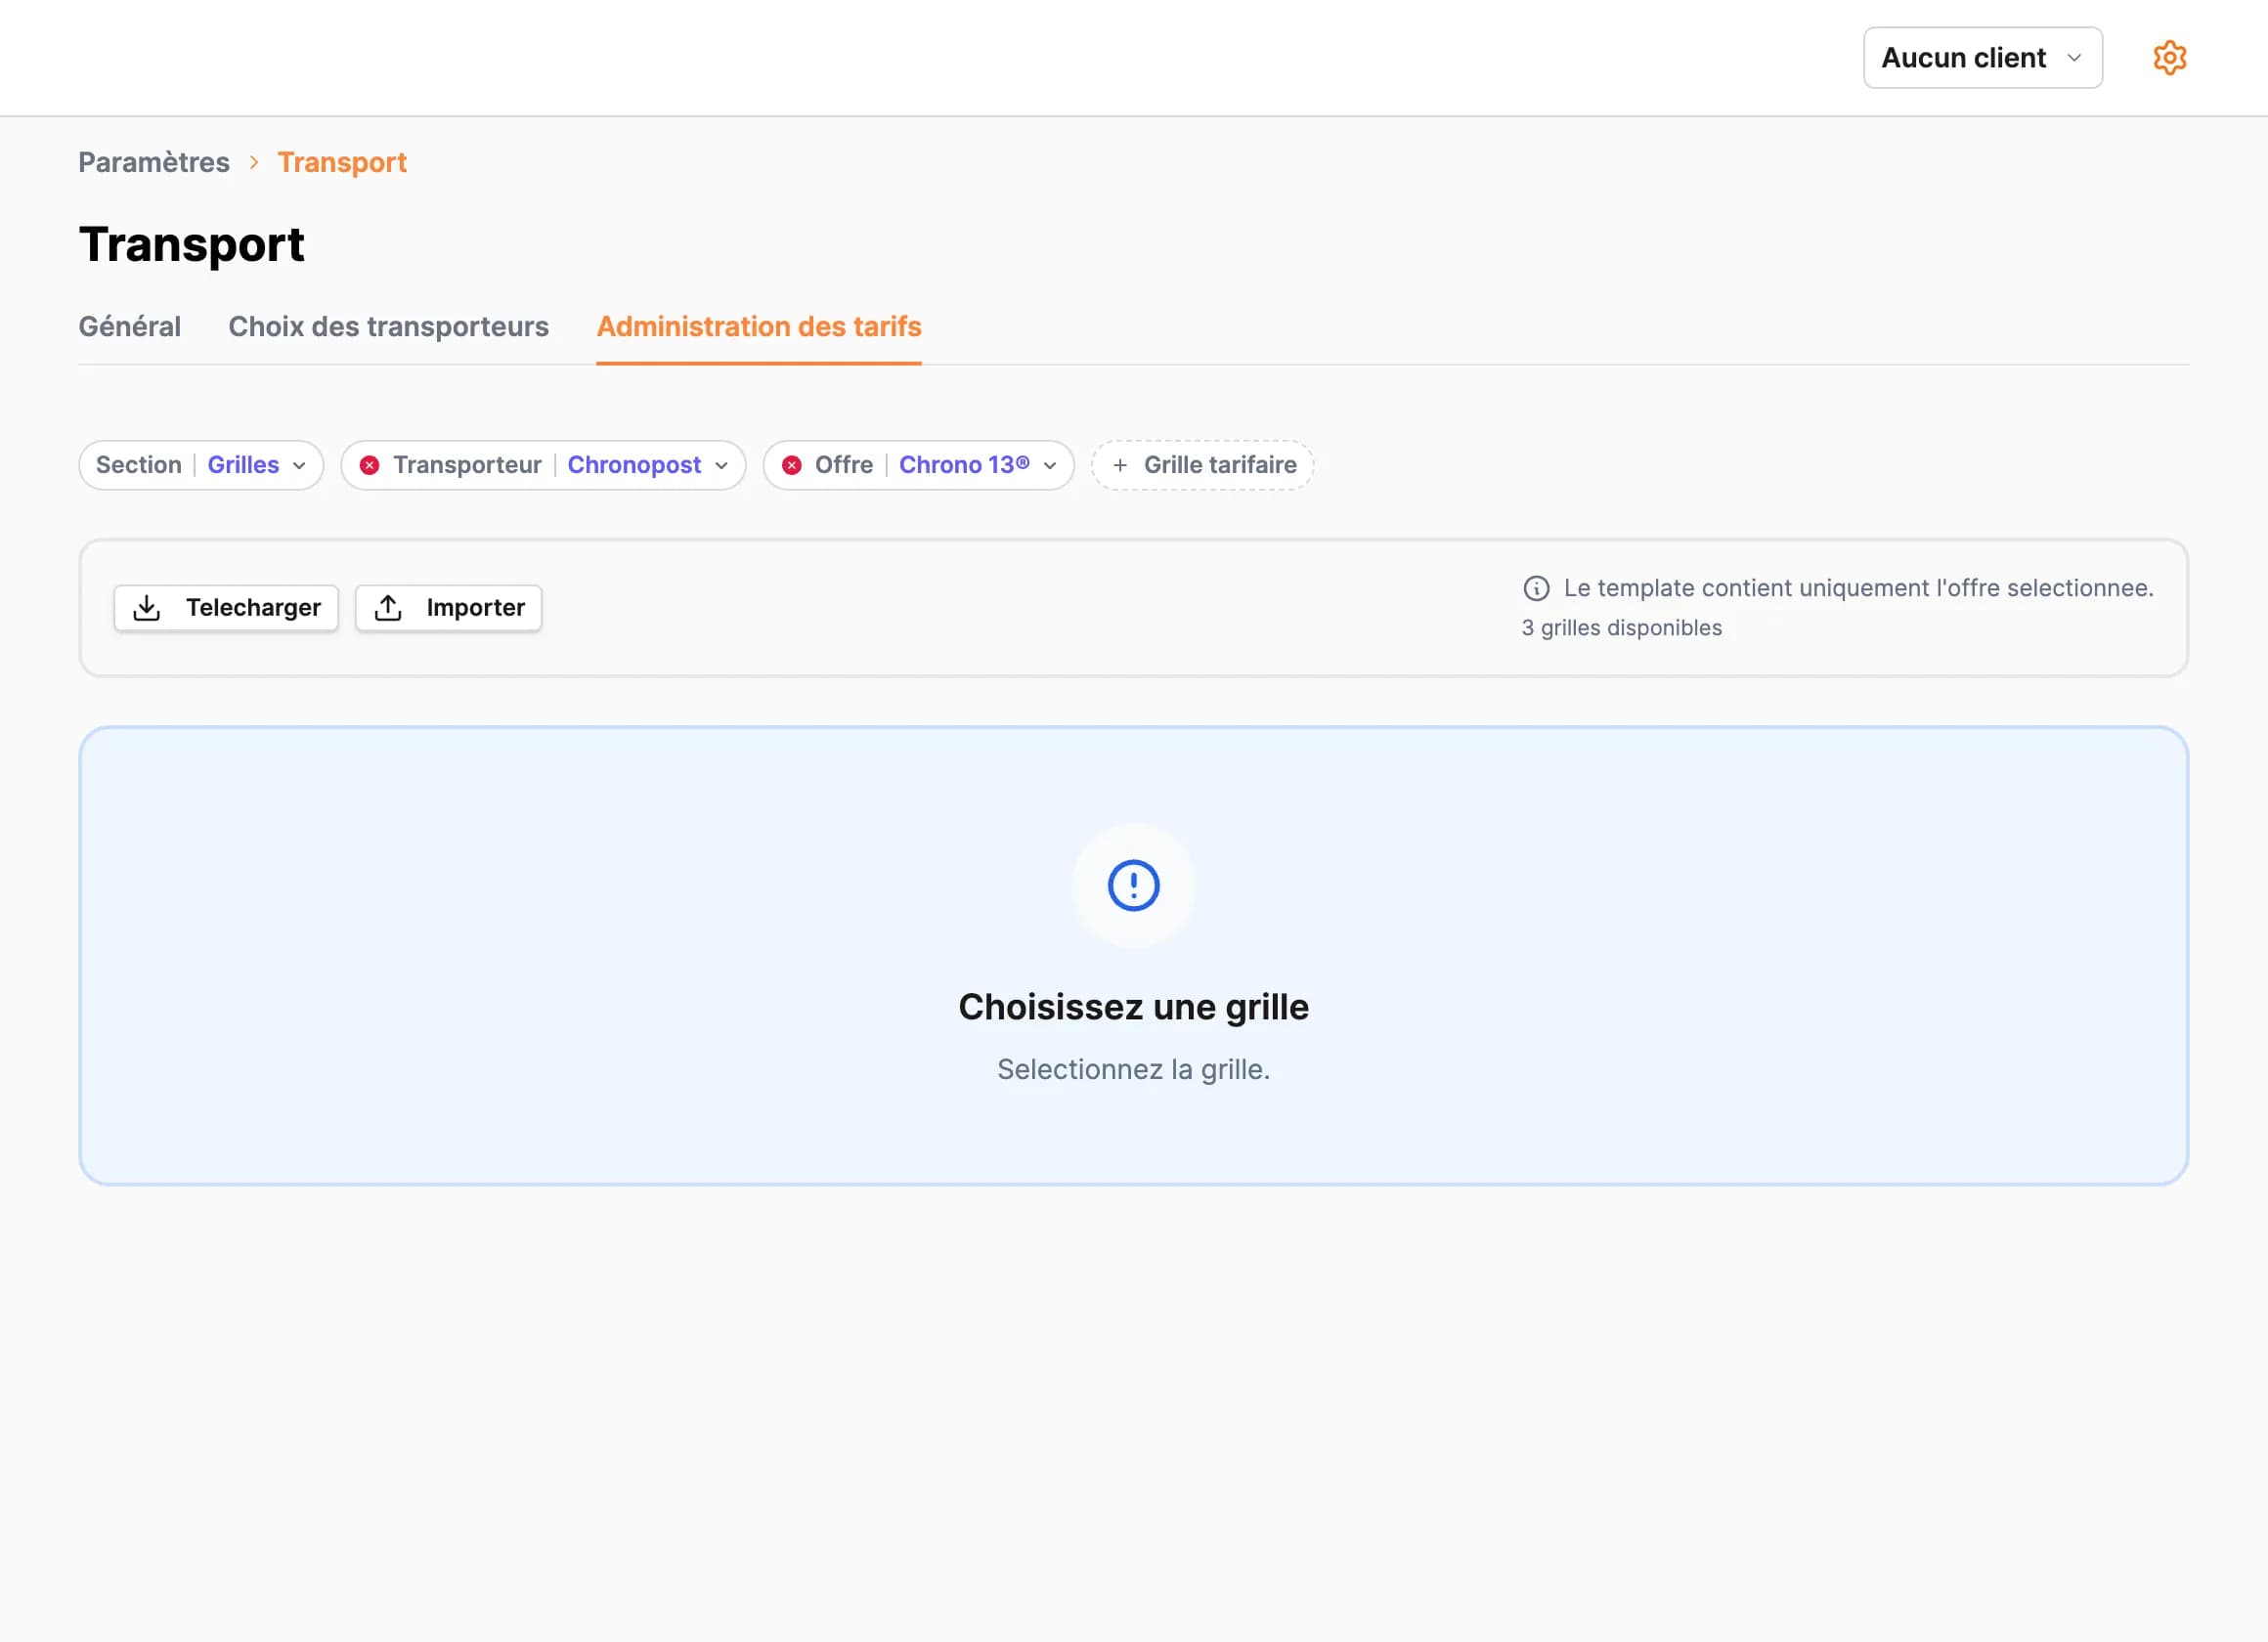The width and height of the screenshot is (2268, 1642).
Task: Remove the Chrono 13 offre filter
Action: pyautogui.click(x=792, y=465)
